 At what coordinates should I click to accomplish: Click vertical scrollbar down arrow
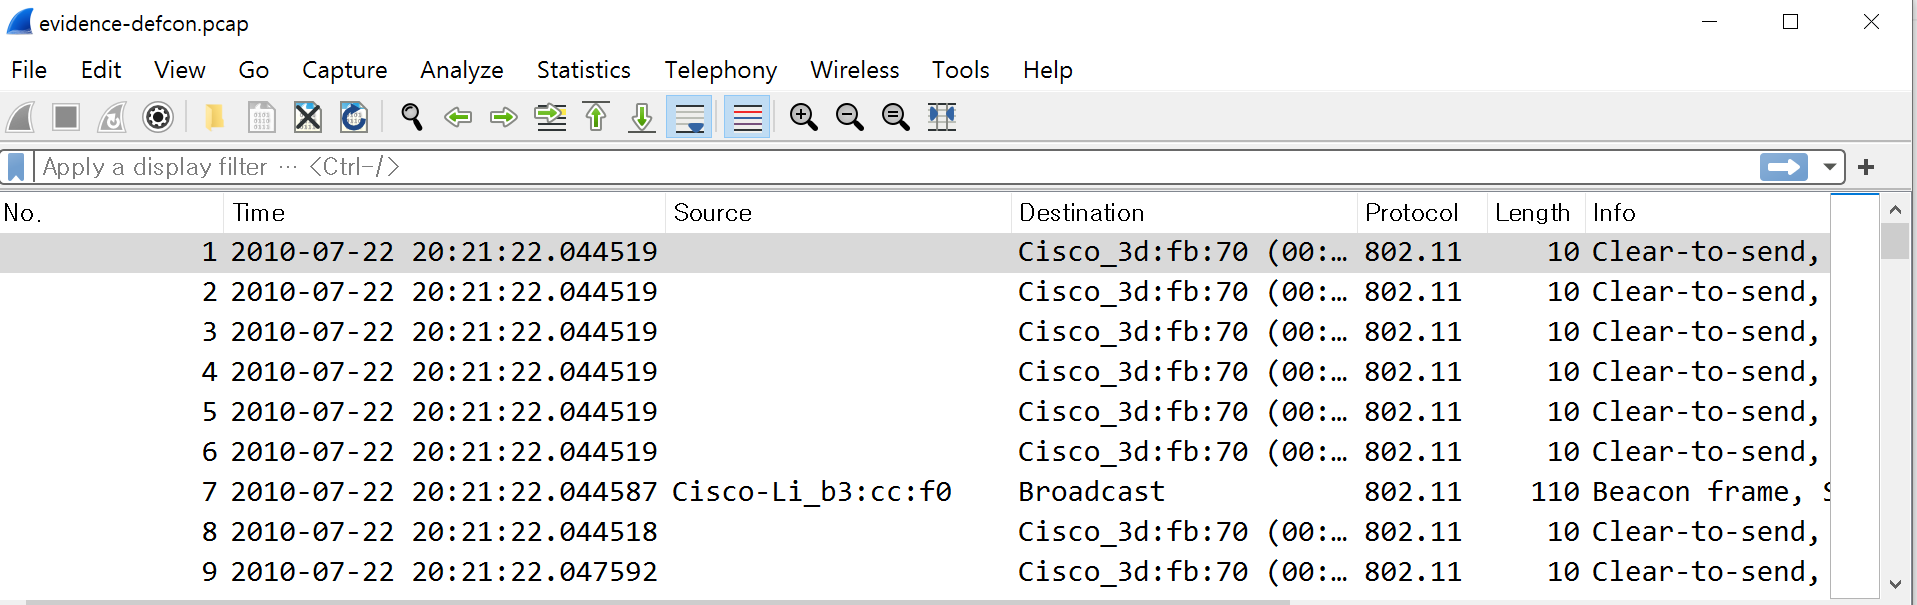click(x=1894, y=585)
